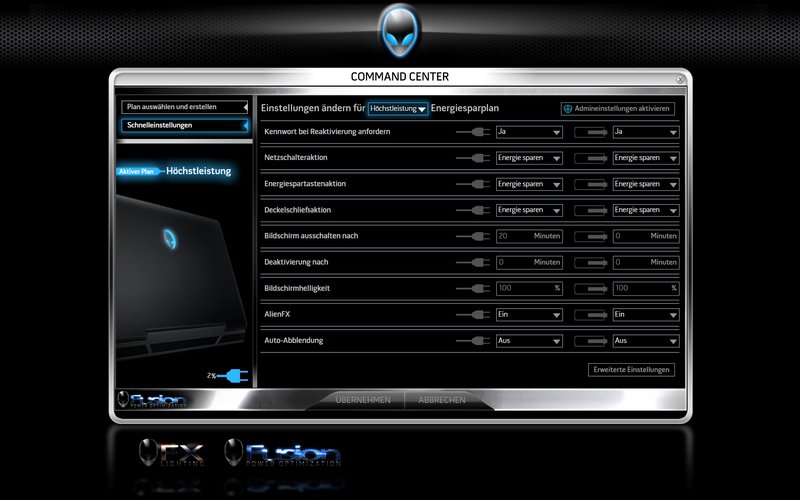Screen dimensions: 800x500
Task: Click the blue power plug battery icon
Action: 232,376
